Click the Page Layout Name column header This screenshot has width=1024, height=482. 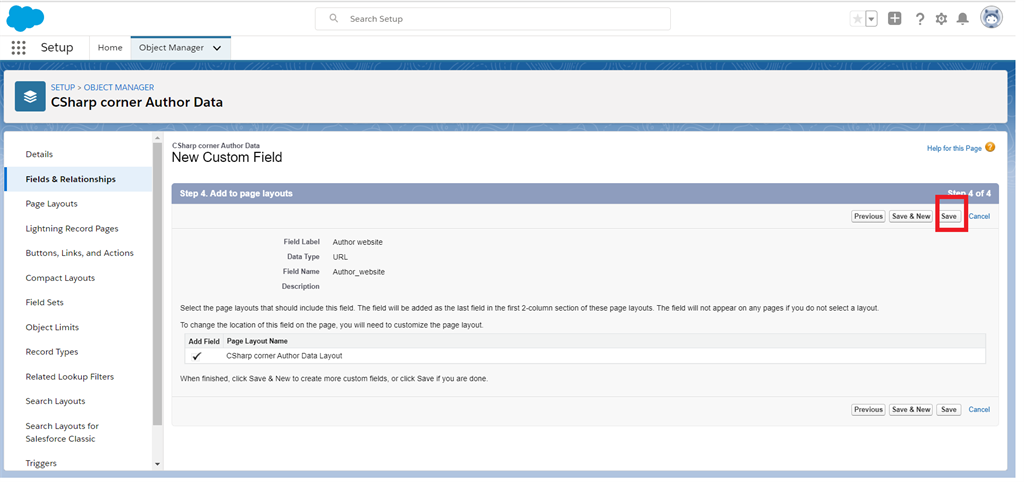pos(257,341)
